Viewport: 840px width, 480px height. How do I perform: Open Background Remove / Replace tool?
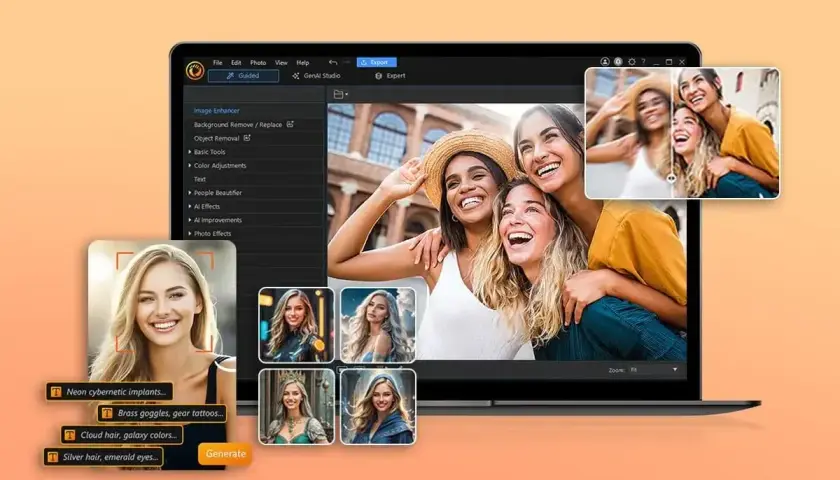(x=238, y=124)
